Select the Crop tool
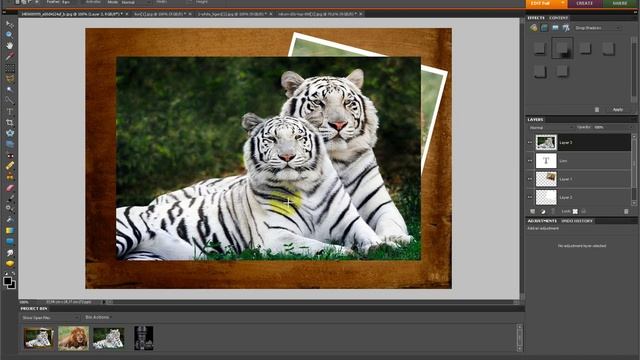Image resolution: width=640 pixels, height=360 pixels. point(9,122)
